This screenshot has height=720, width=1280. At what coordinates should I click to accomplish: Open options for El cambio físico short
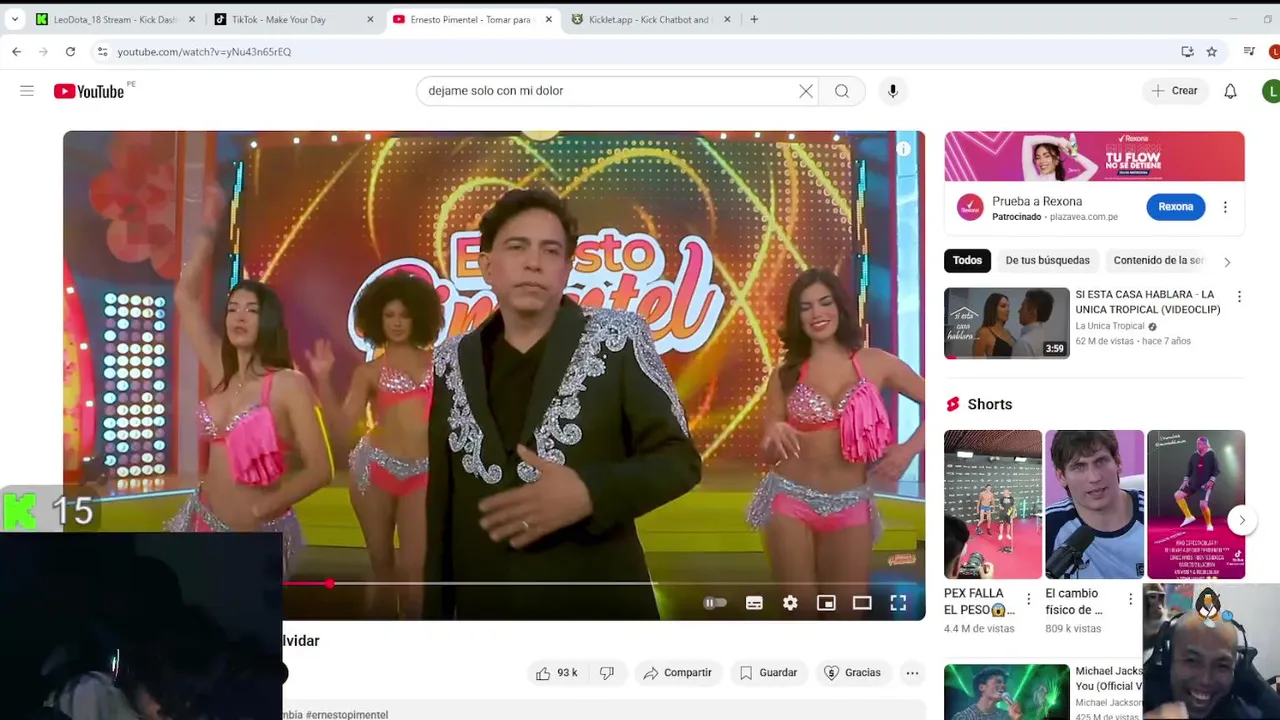pos(1130,600)
